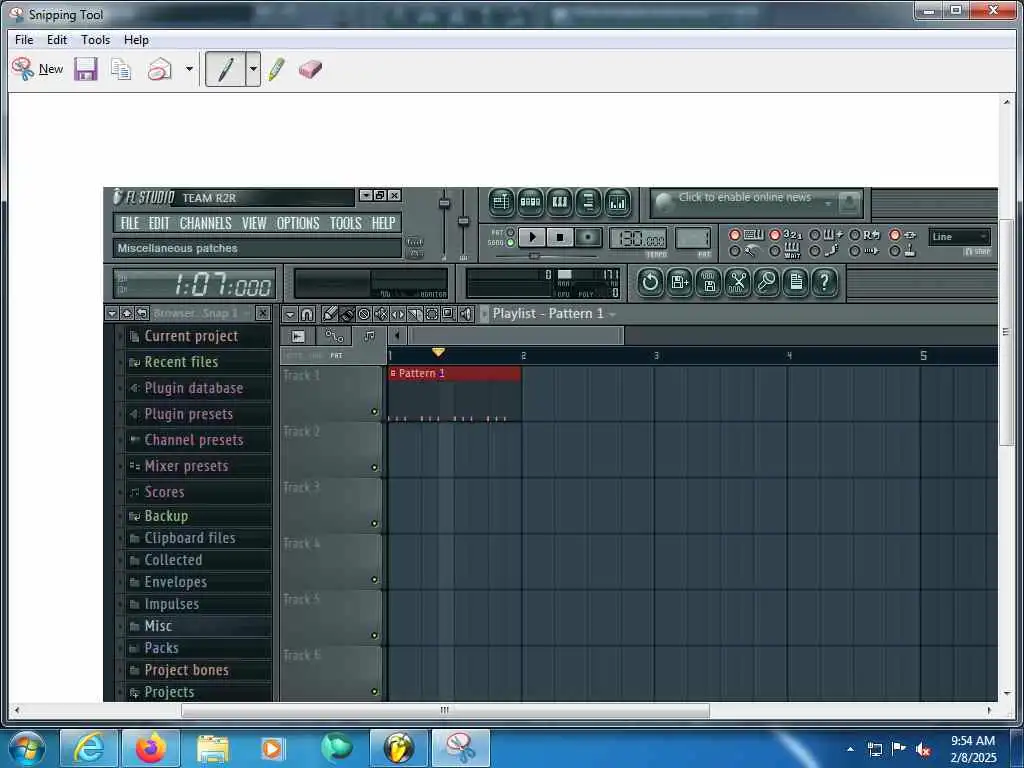Toggle the loop recording R light
The height and width of the screenshot is (768, 1024).
point(855,234)
